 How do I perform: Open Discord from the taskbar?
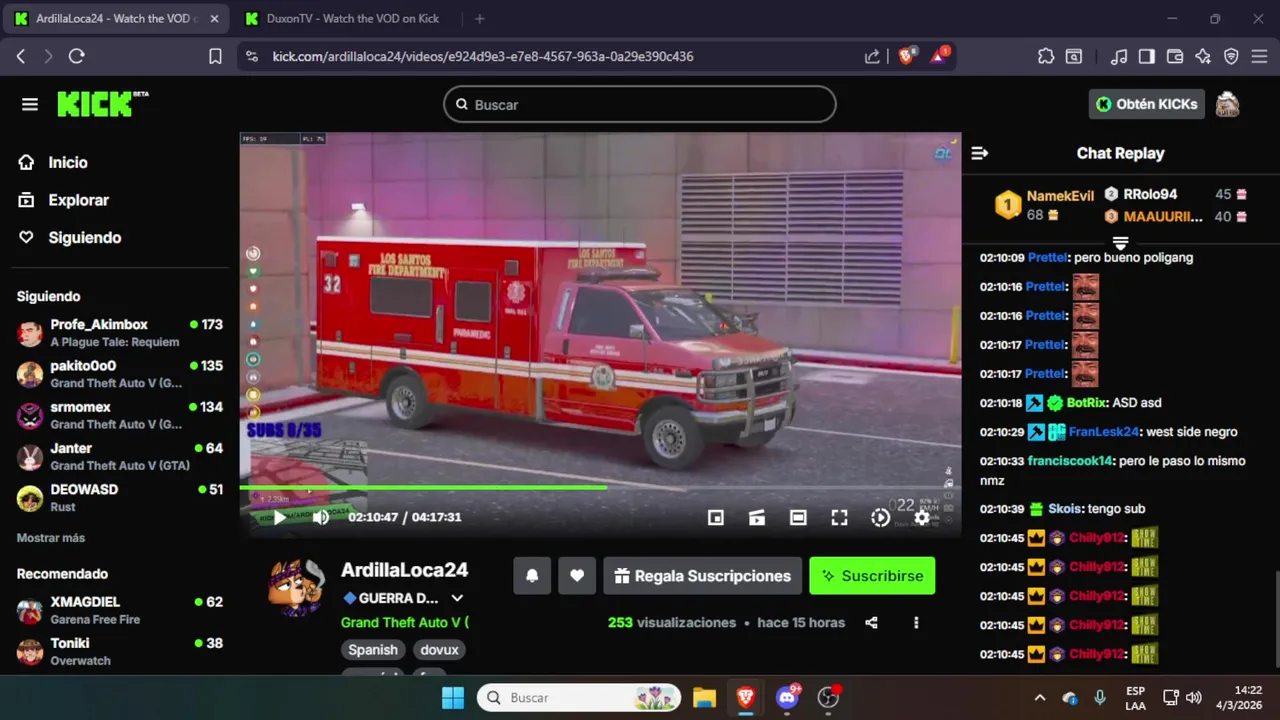pos(787,697)
